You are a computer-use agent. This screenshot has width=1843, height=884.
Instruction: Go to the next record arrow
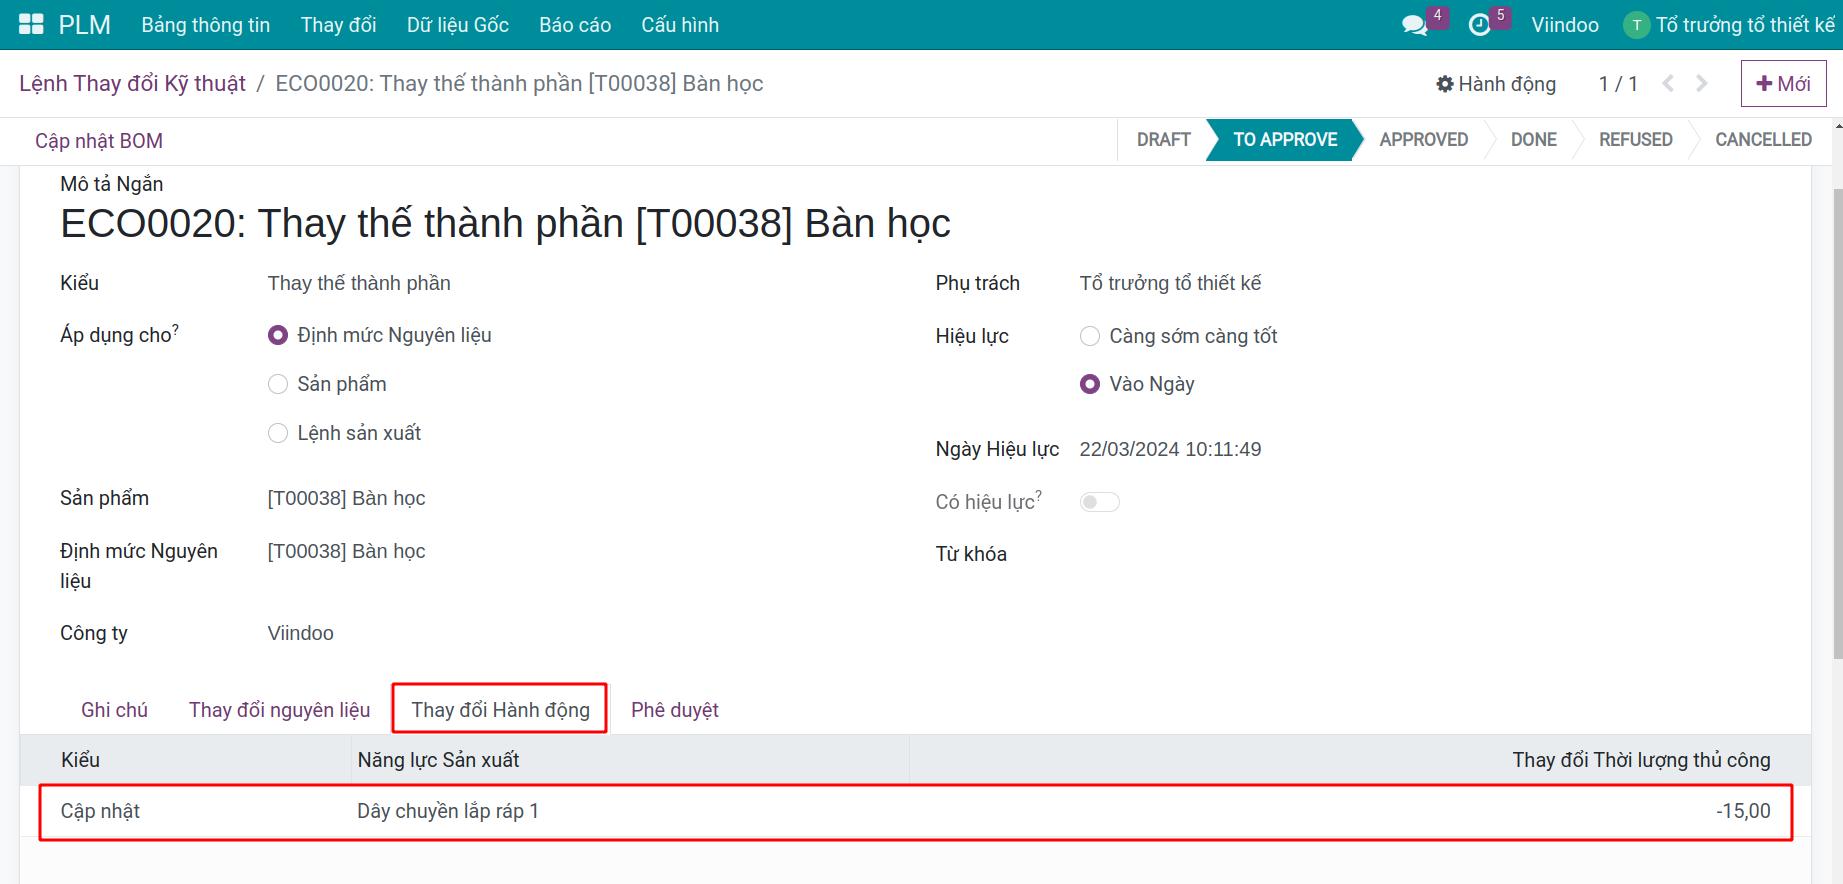point(1702,84)
